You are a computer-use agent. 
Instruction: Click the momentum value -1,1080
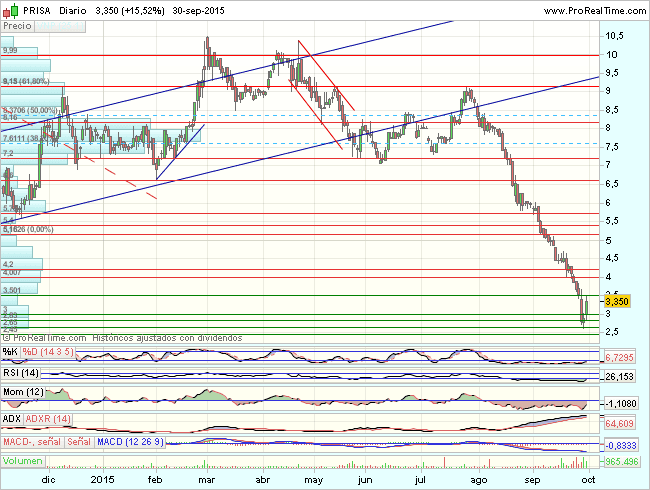coord(621,403)
